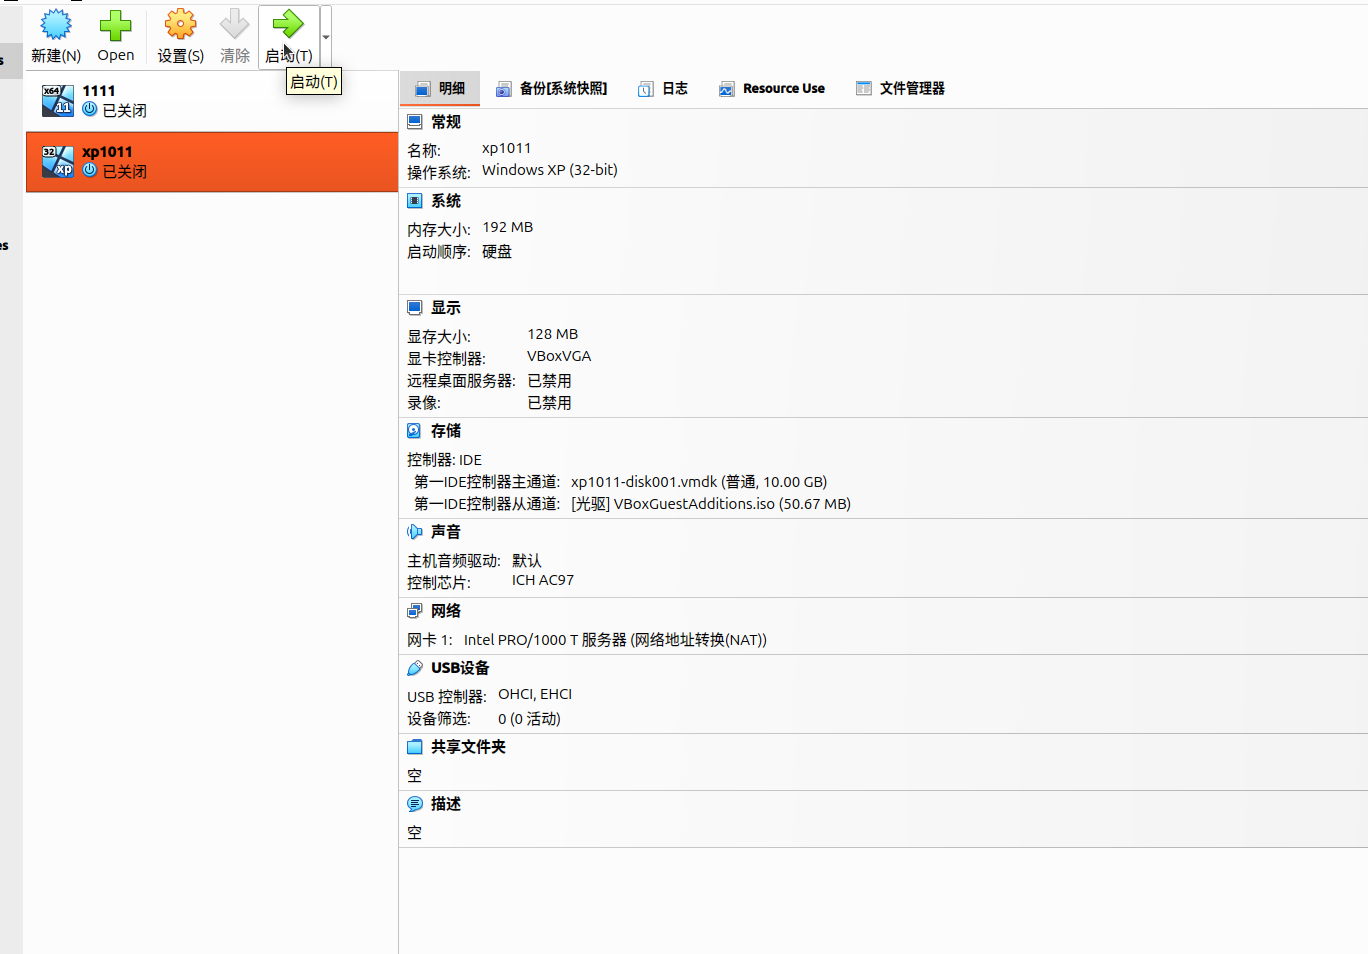Switch to the Logs (日志) tab

coord(663,88)
